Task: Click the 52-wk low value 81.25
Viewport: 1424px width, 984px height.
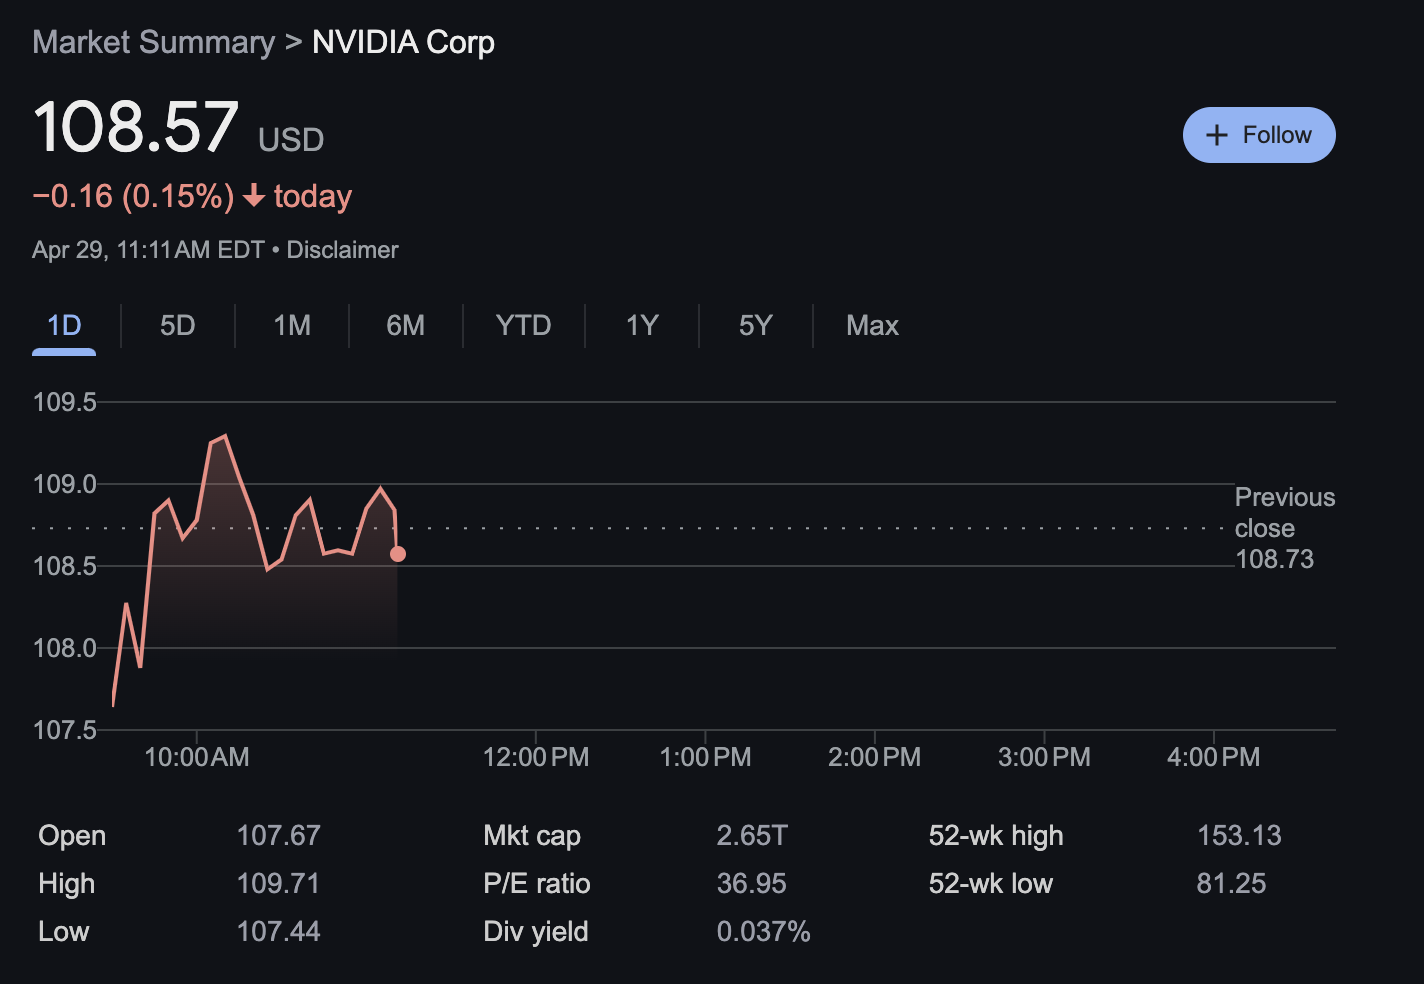Action: click(1231, 884)
